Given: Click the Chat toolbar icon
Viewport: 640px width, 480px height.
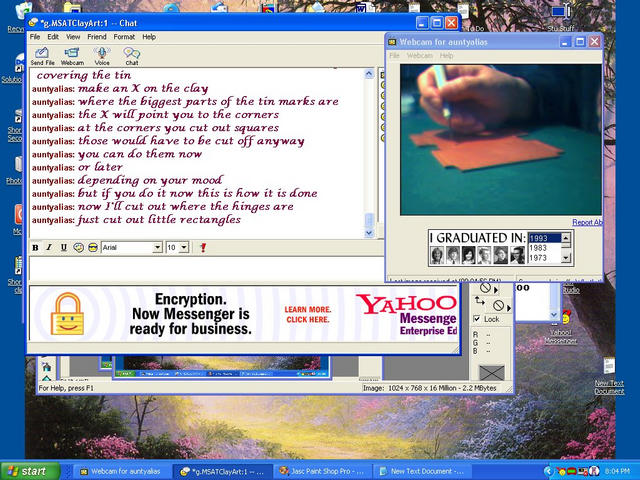Looking at the screenshot, I should [131, 56].
